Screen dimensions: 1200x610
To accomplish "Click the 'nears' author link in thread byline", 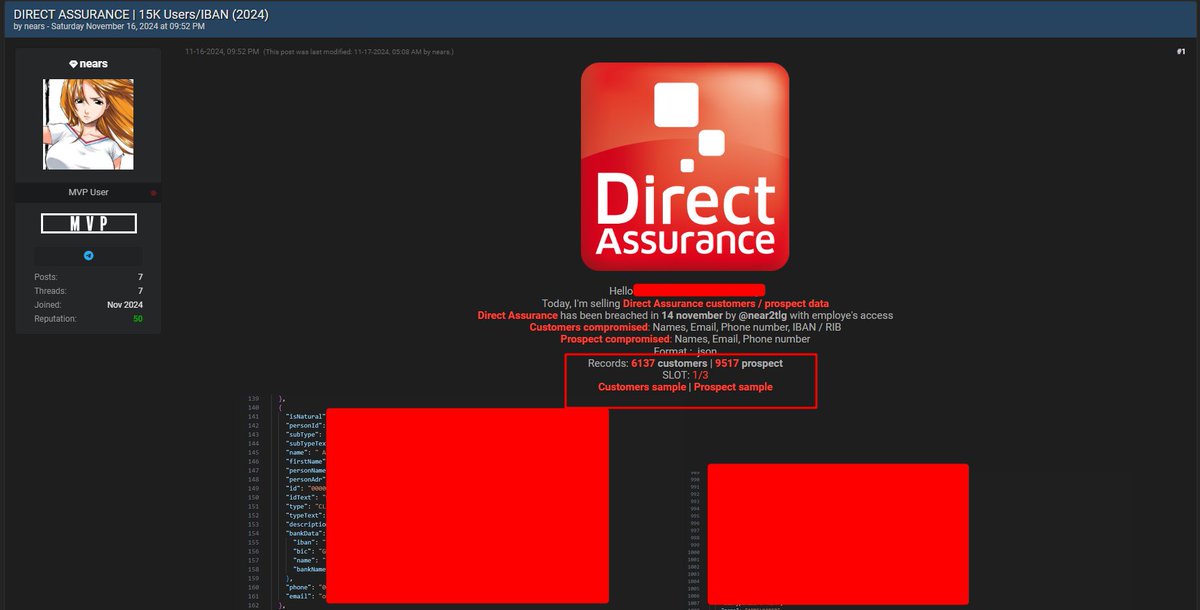I will tap(35, 26).
